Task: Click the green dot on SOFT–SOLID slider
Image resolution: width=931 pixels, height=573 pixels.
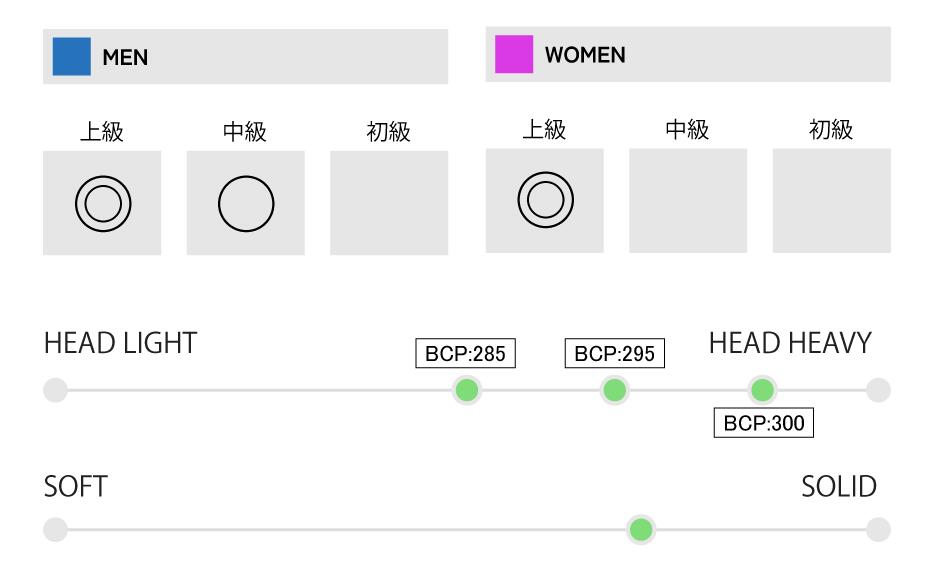Action: pyautogui.click(x=641, y=529)
